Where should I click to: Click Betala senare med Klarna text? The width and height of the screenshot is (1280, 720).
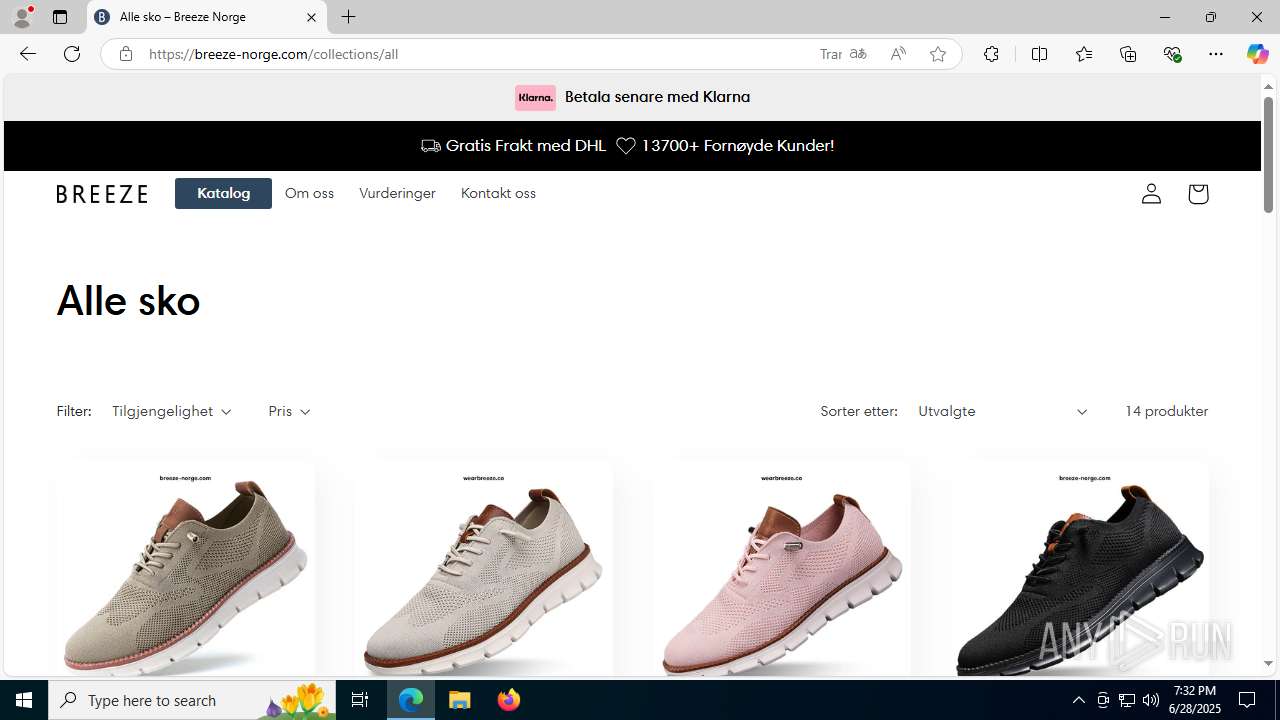pos(657,97)
